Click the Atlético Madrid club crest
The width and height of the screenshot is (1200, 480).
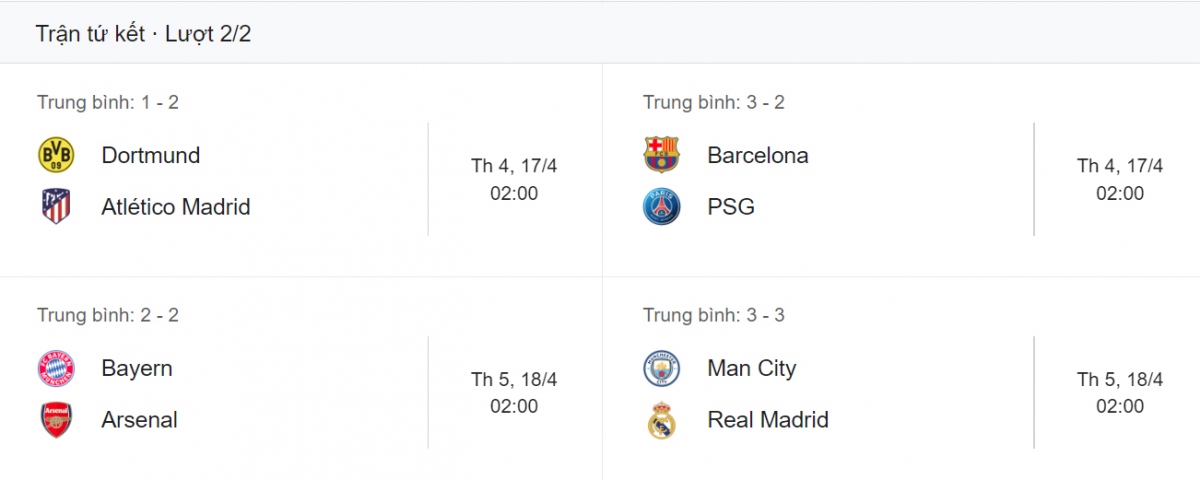pyautogui.click(x=56, y=207)
